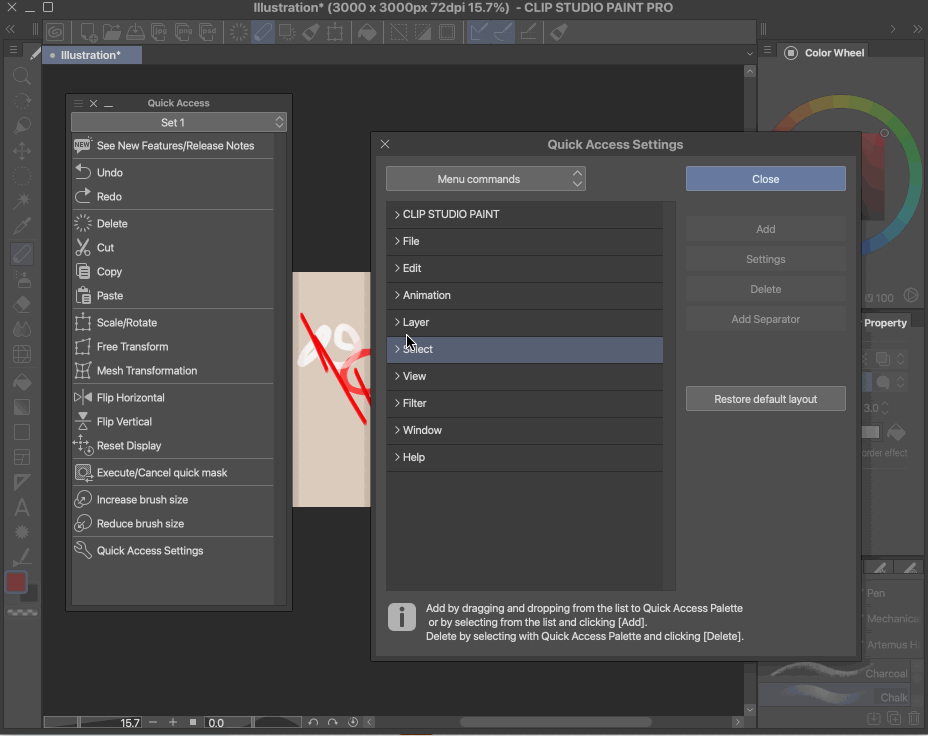Viewport: 928px width, 736px height.
Task: Select the Auto select magic wand tool
Action: [x=22, y=201]
